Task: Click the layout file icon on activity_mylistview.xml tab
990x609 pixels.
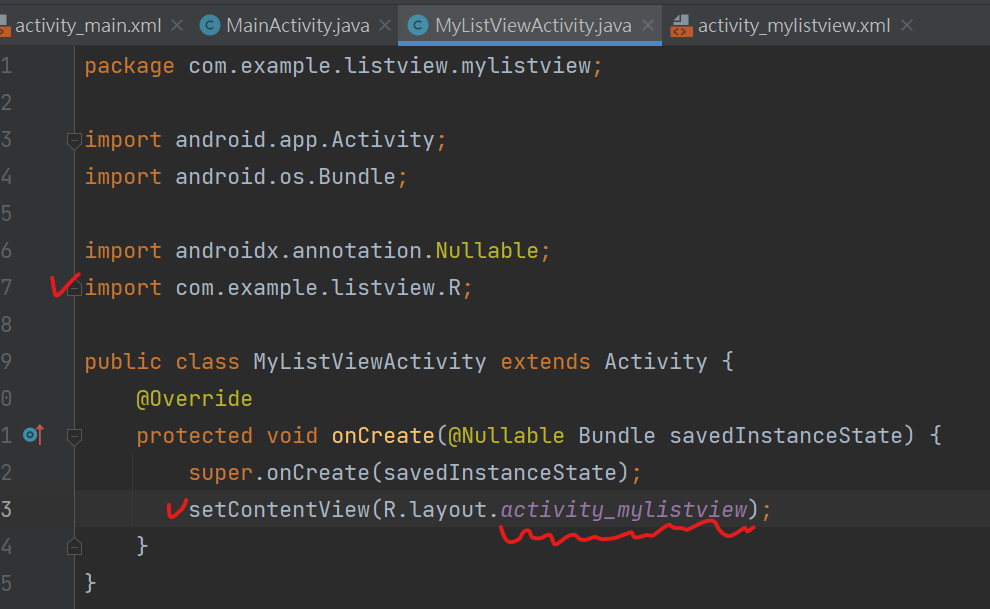Action: pyautogui.click(x=681, y=26)
